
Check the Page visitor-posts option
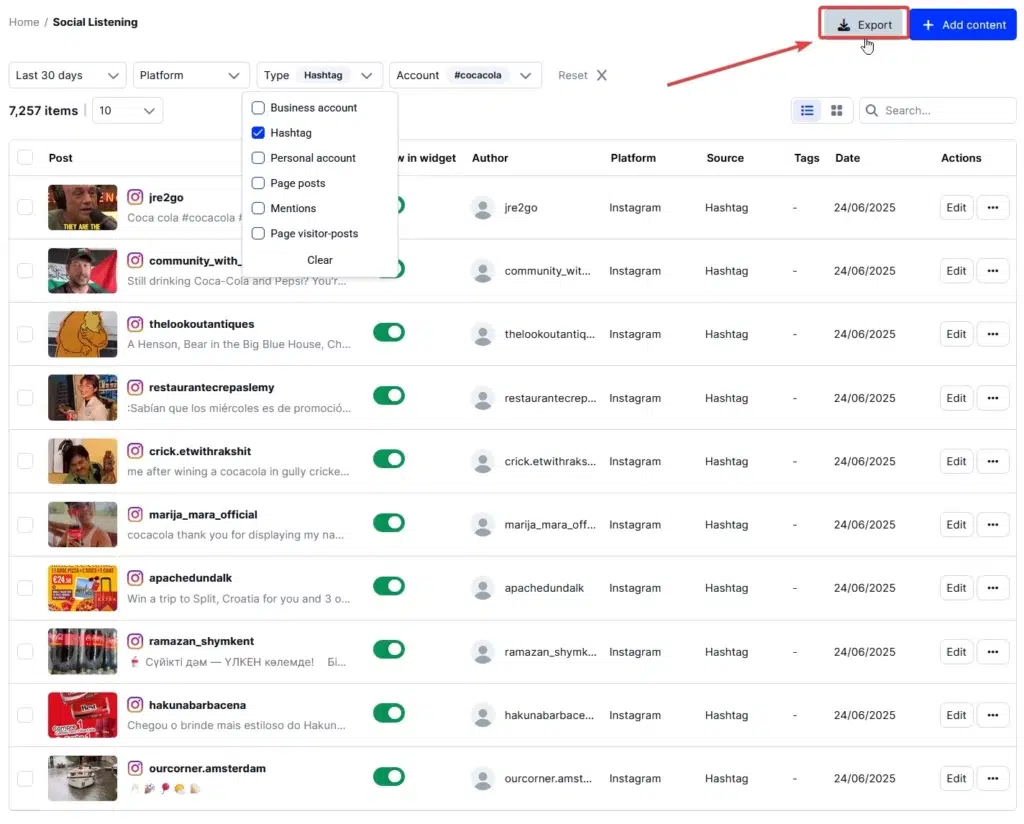click(x=258, y=233)
